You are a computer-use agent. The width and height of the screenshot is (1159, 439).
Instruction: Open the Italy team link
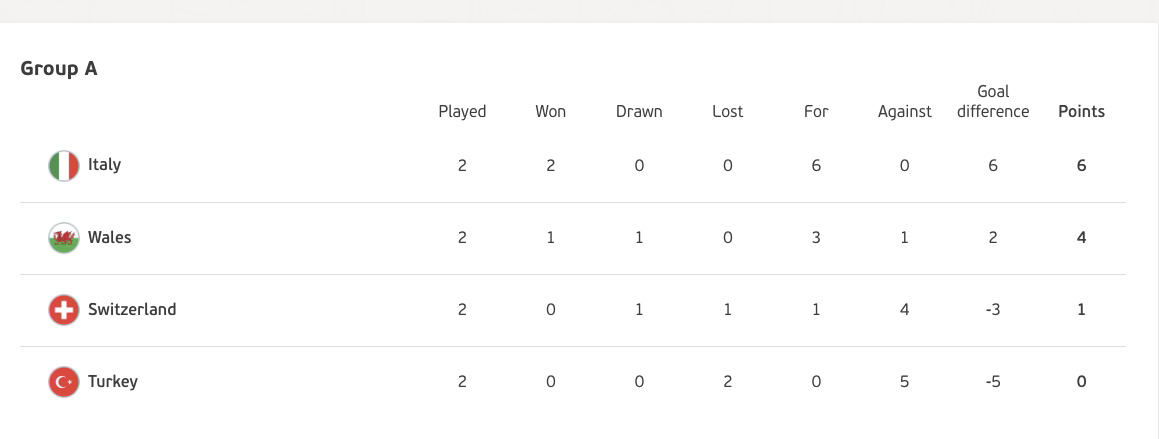pos(104,165)
